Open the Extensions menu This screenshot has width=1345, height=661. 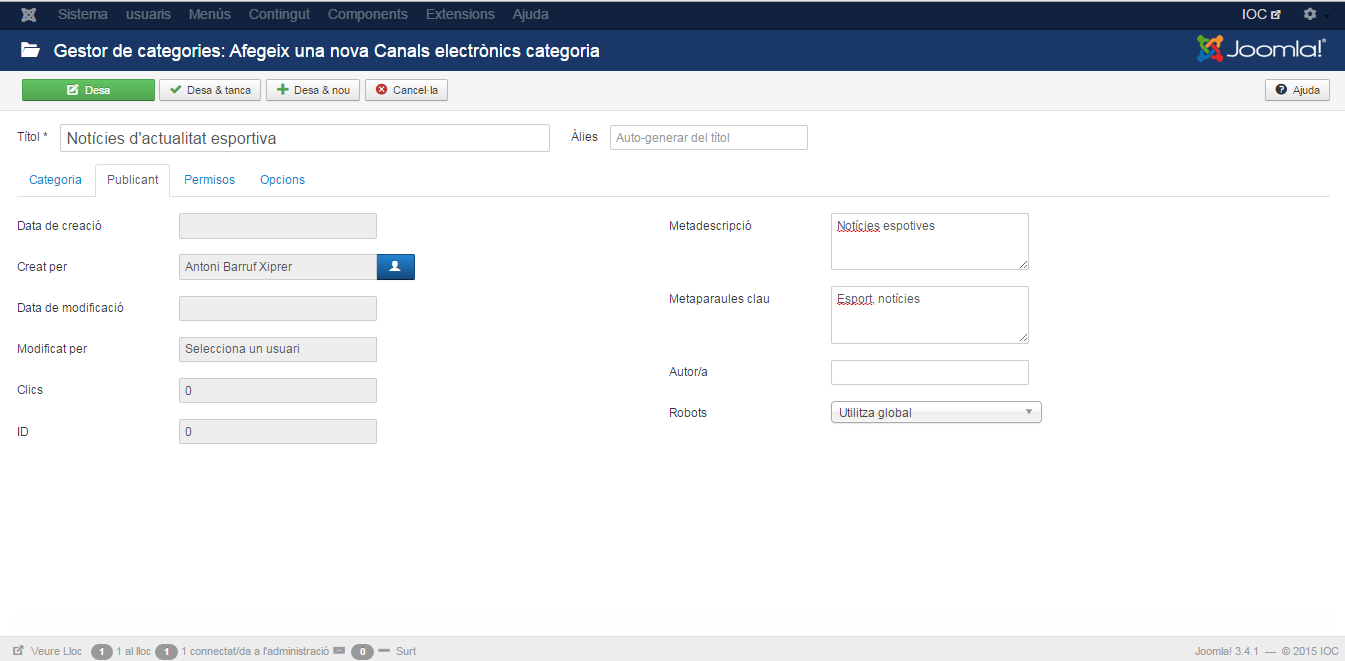pyautogui.click(x=460, y=15)
